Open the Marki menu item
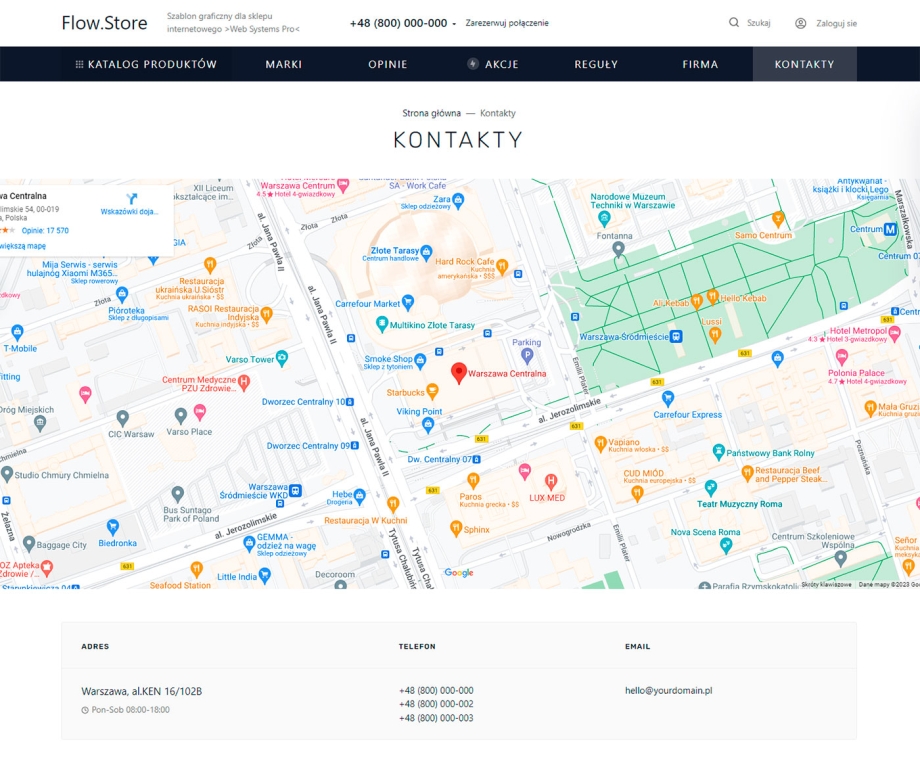This screenshot has height=761, width=920. (x=284, y=64)
